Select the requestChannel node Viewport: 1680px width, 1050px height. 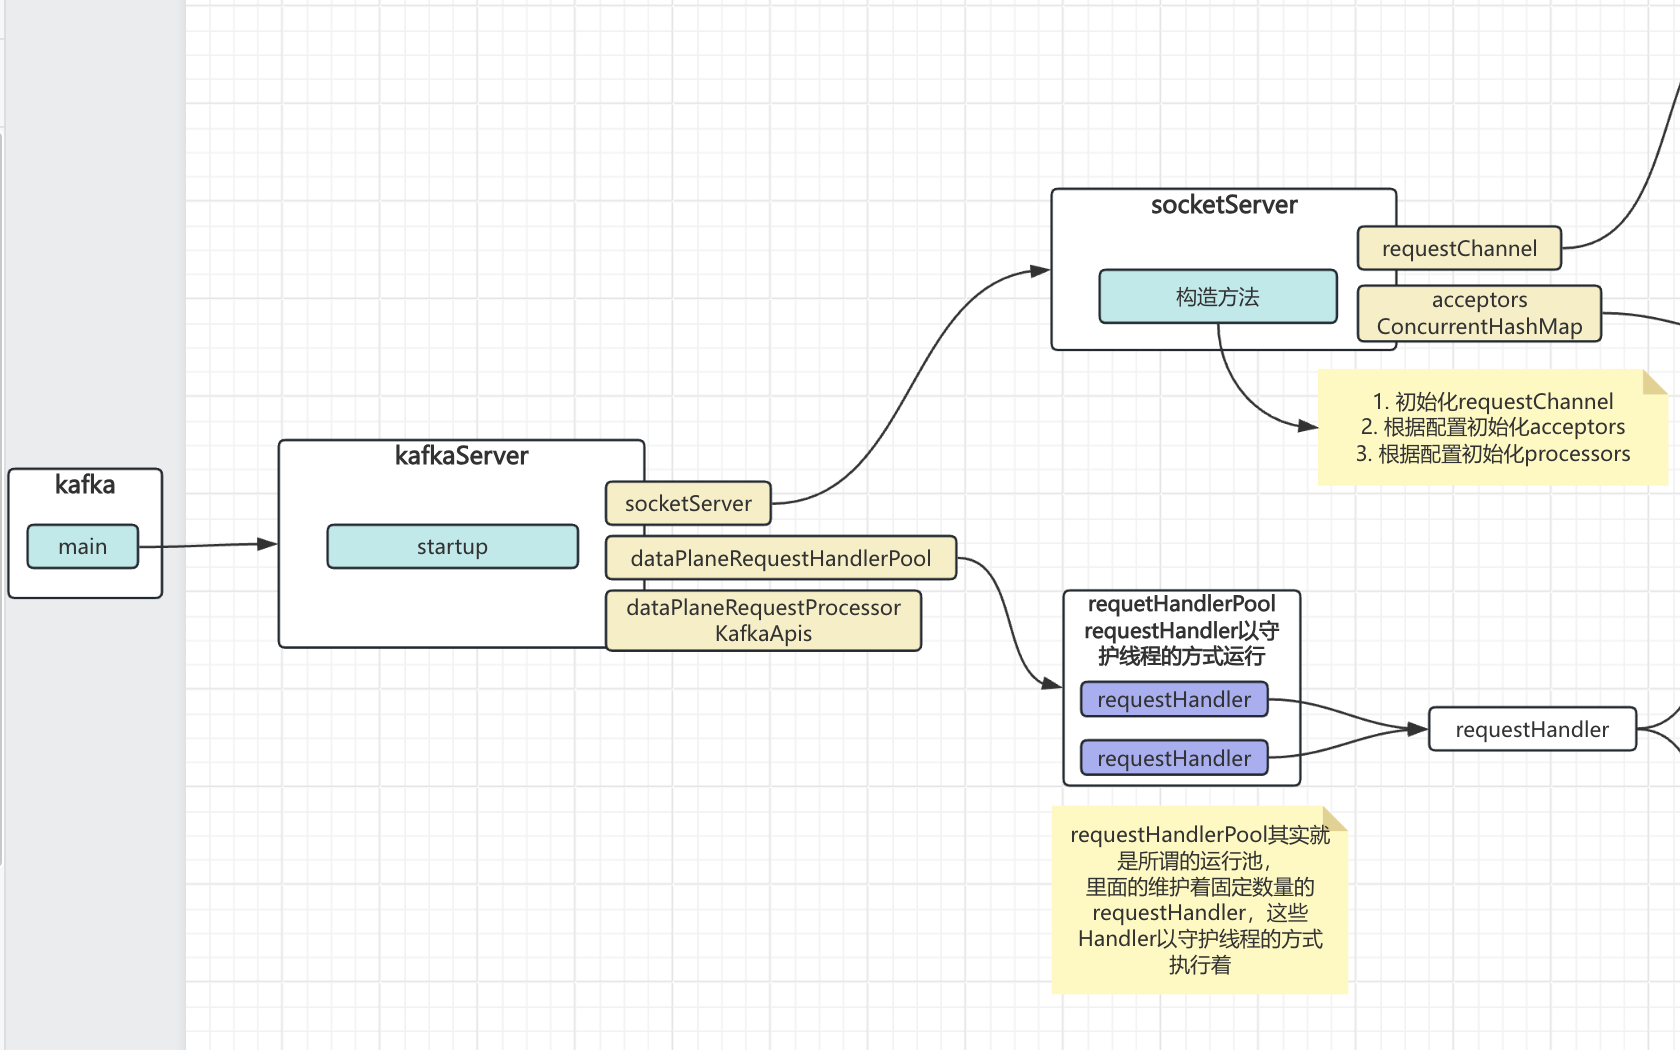[x=1459, y=248]
